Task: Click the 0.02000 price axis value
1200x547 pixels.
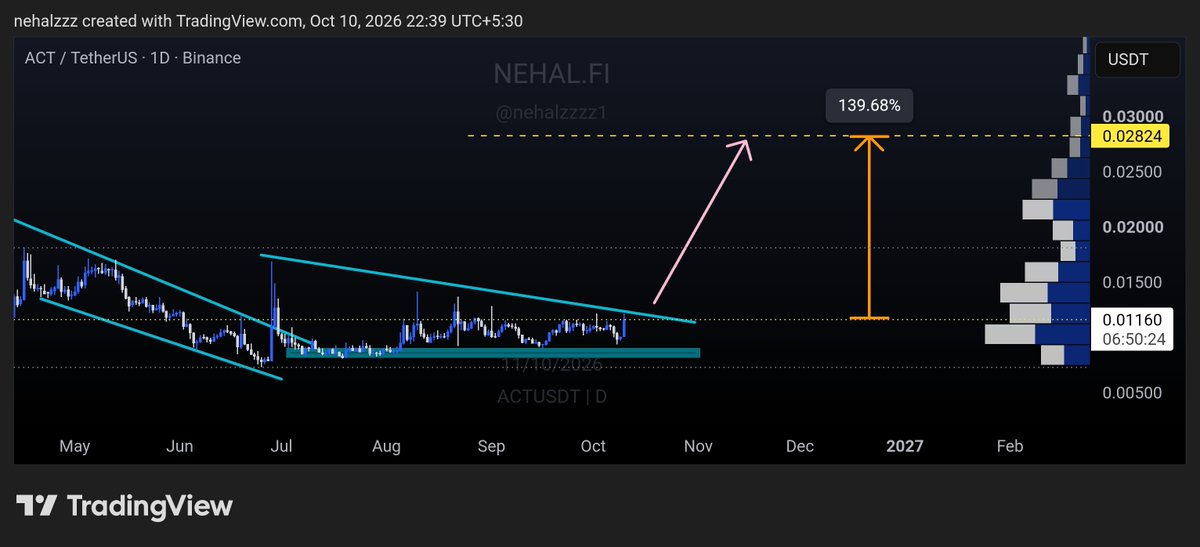Action: point(1132,227)
